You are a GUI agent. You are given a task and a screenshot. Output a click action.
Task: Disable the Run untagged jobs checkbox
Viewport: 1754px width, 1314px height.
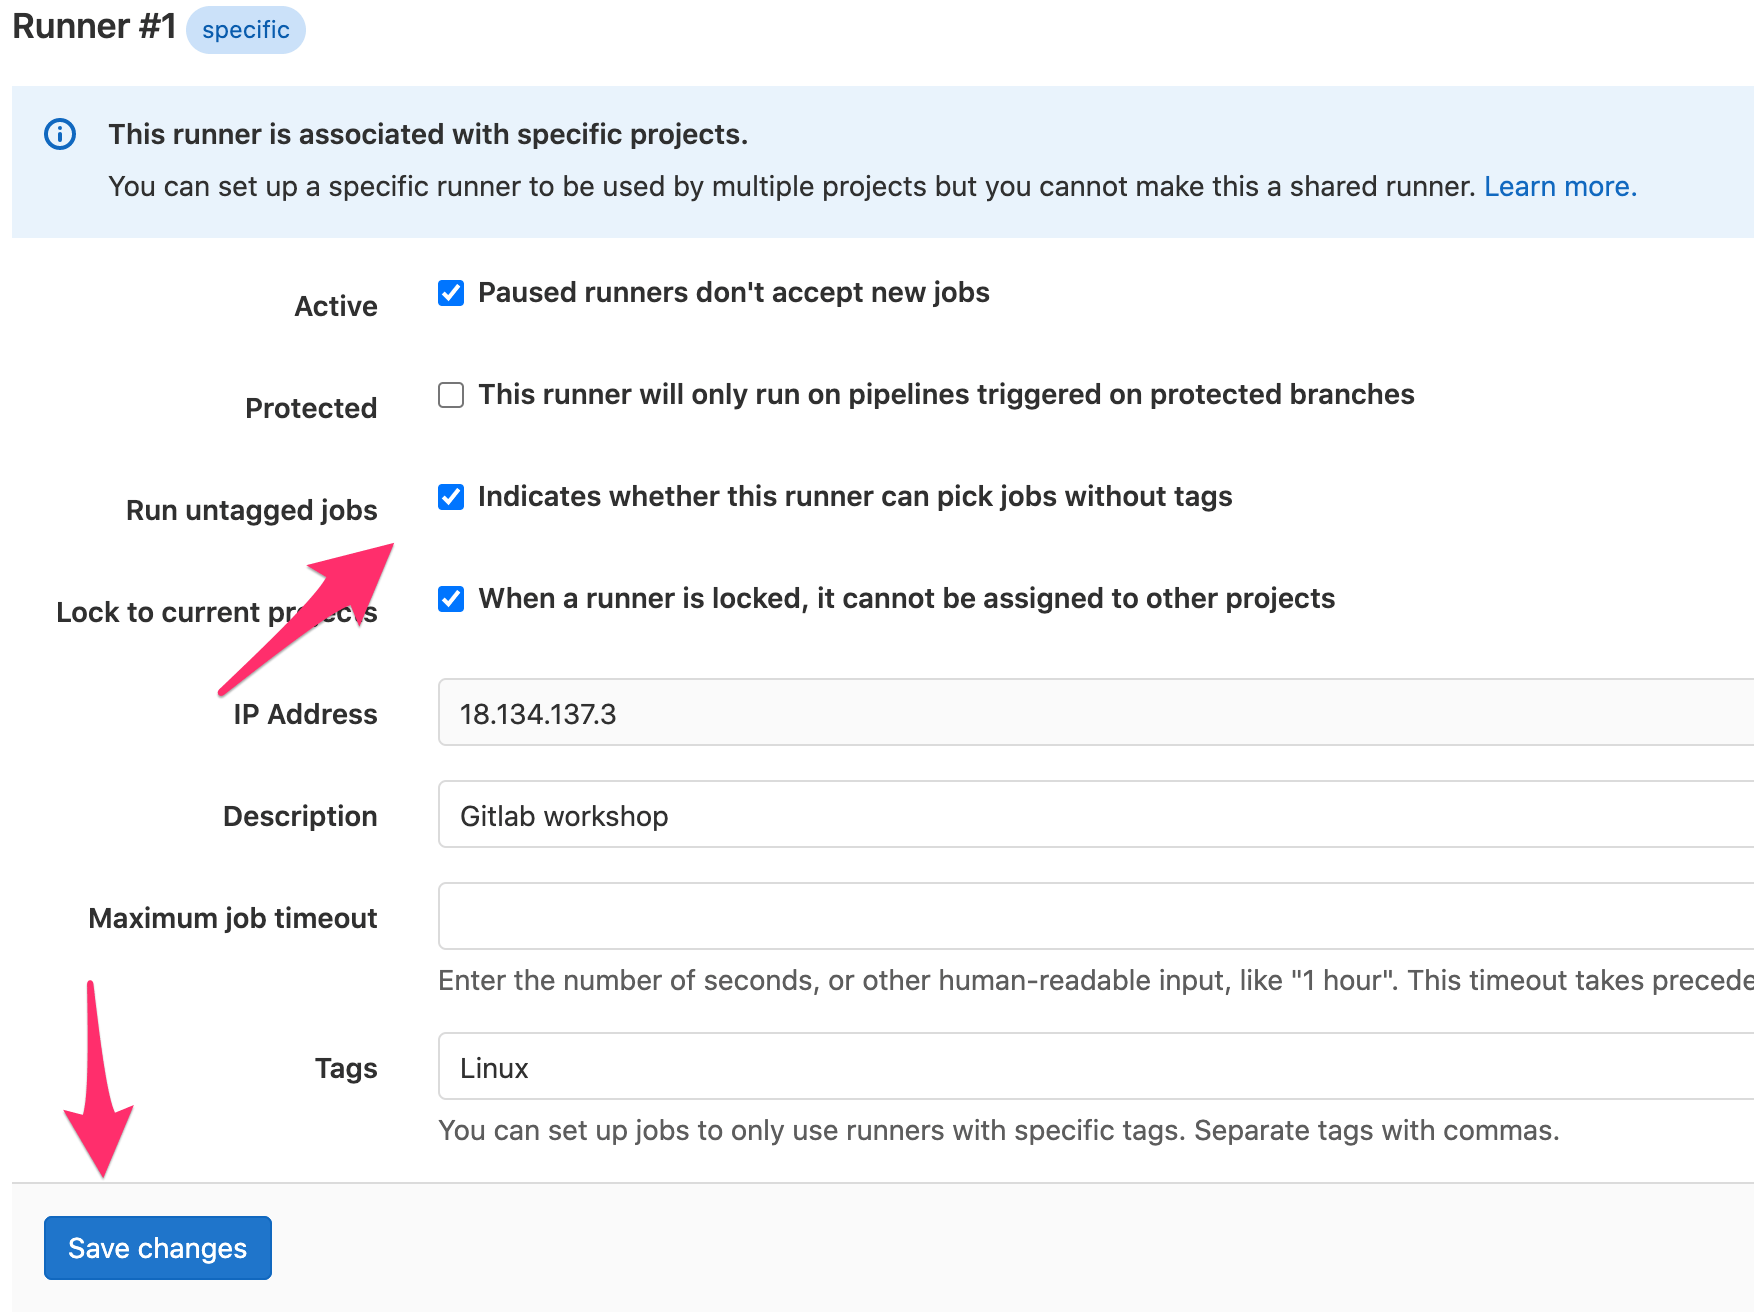(451, 497)
